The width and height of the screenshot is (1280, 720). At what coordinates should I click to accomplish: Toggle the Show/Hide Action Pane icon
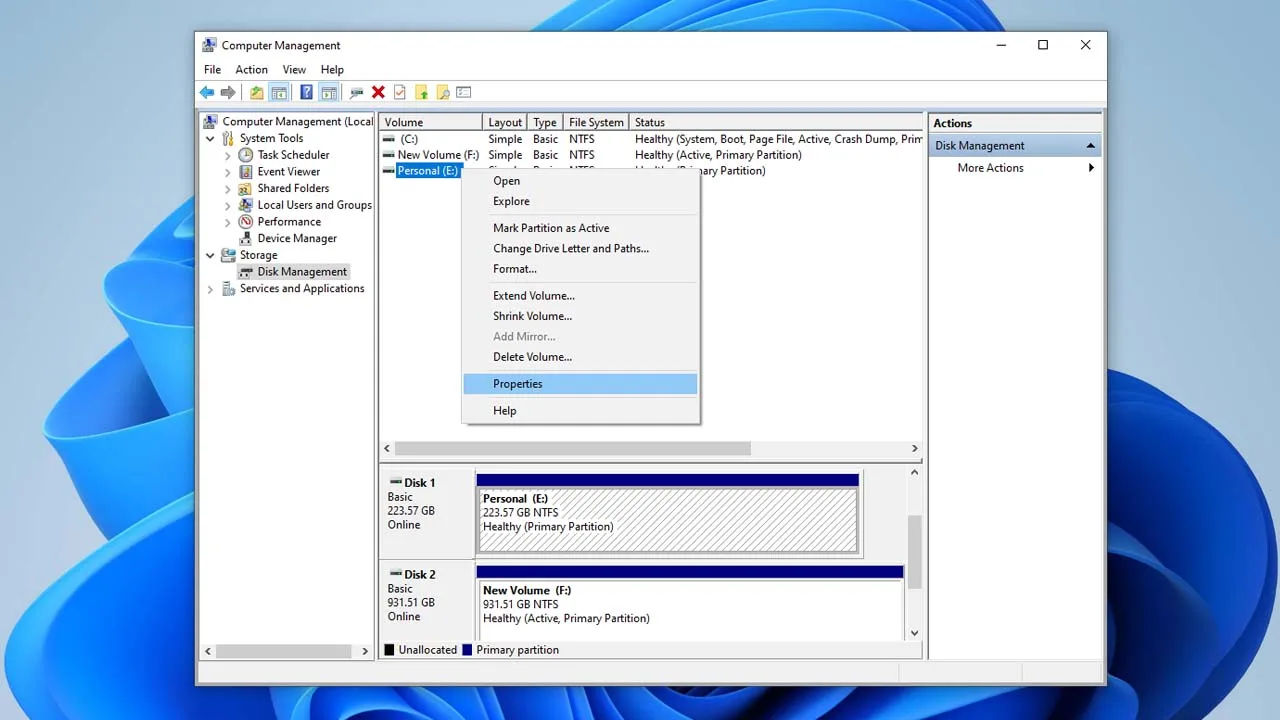pyautogui.click(x=328, y=92)
